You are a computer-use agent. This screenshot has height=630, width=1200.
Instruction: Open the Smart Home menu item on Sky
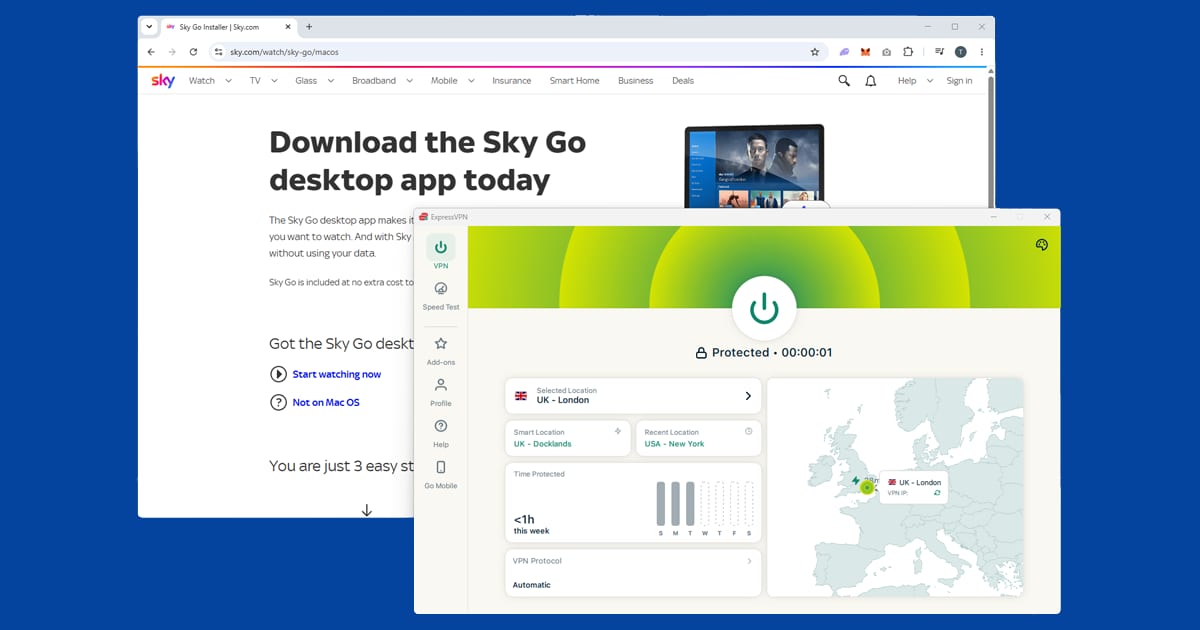[574, 81]
